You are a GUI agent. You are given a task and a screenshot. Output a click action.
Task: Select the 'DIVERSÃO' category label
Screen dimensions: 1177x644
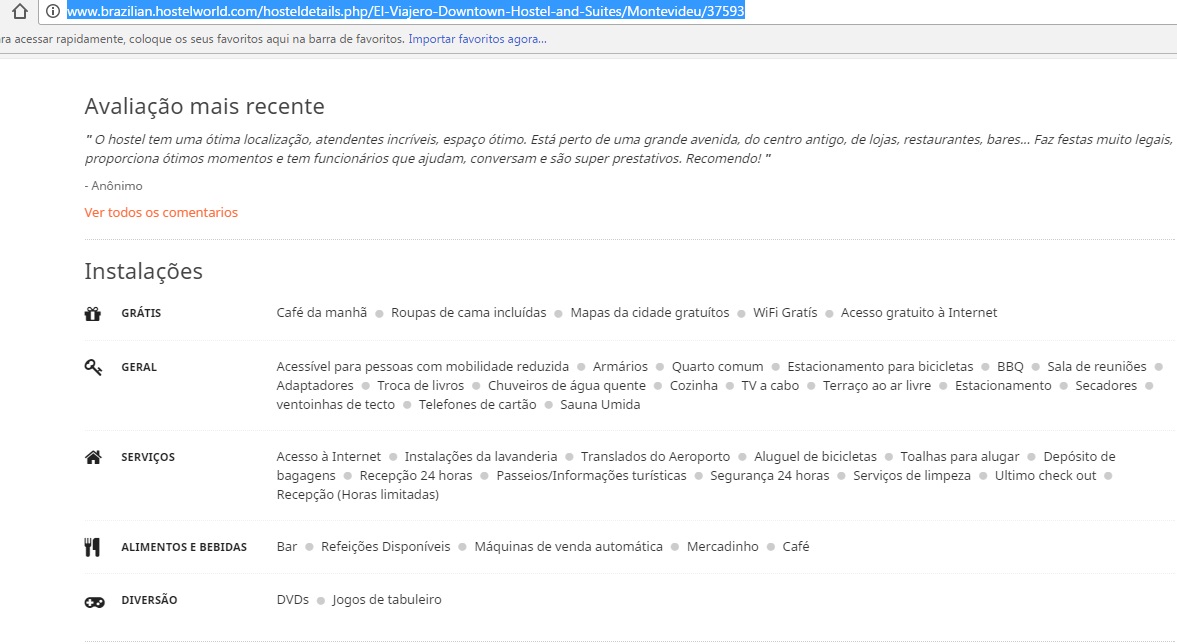point(149,600)
